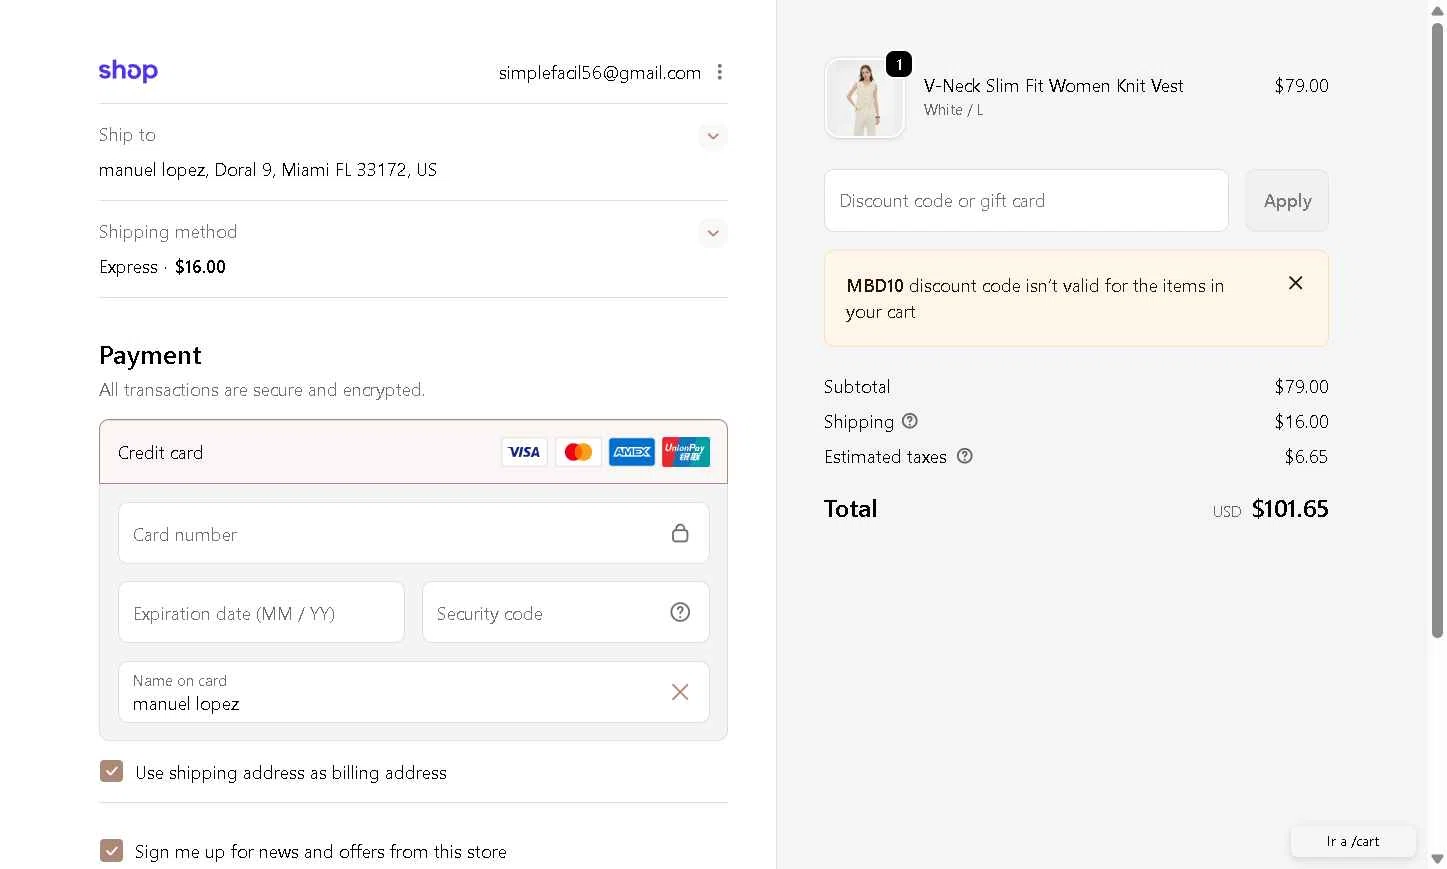Click the Estimated taxes help icon

point(965,456)
